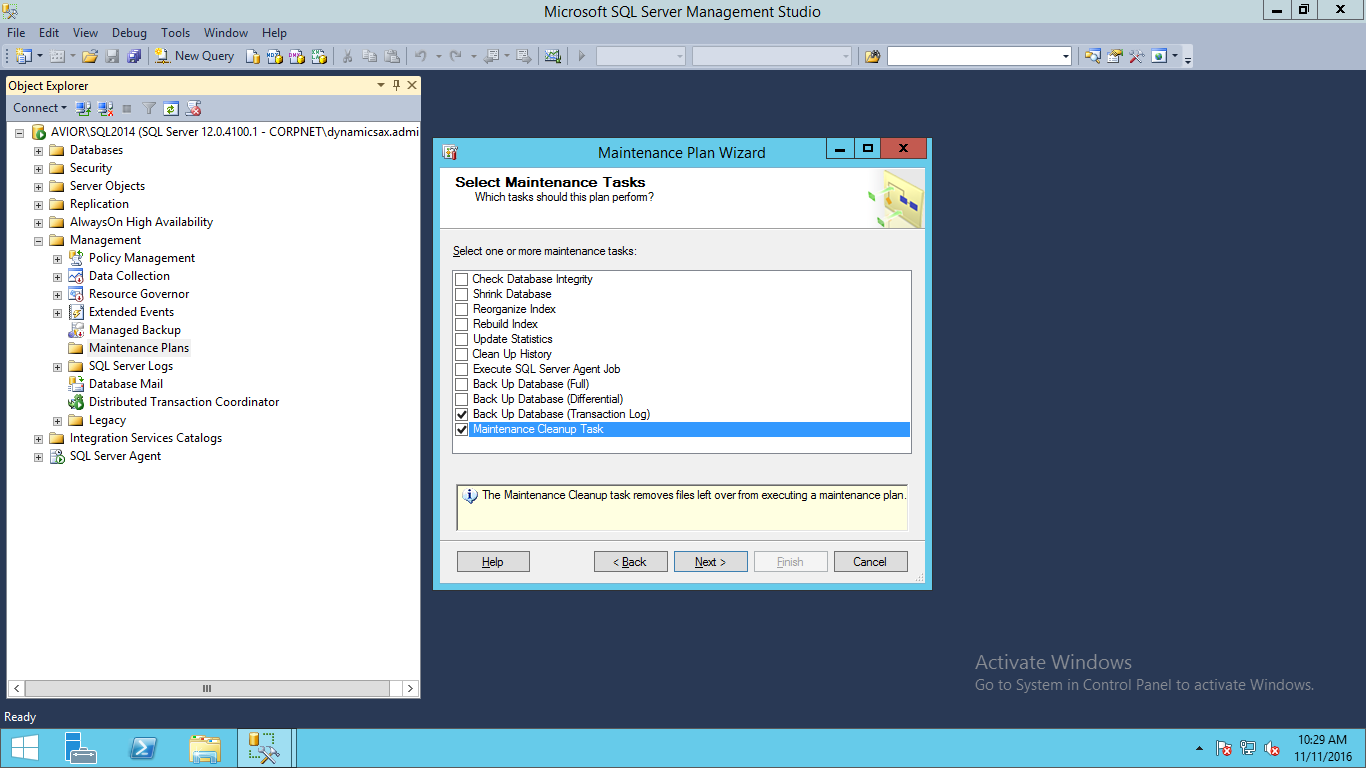The width and height of the screenshot is (1366, 768).
Task: Click the Refresh icon in Object Explorer
Action: [x=171, y=108]
